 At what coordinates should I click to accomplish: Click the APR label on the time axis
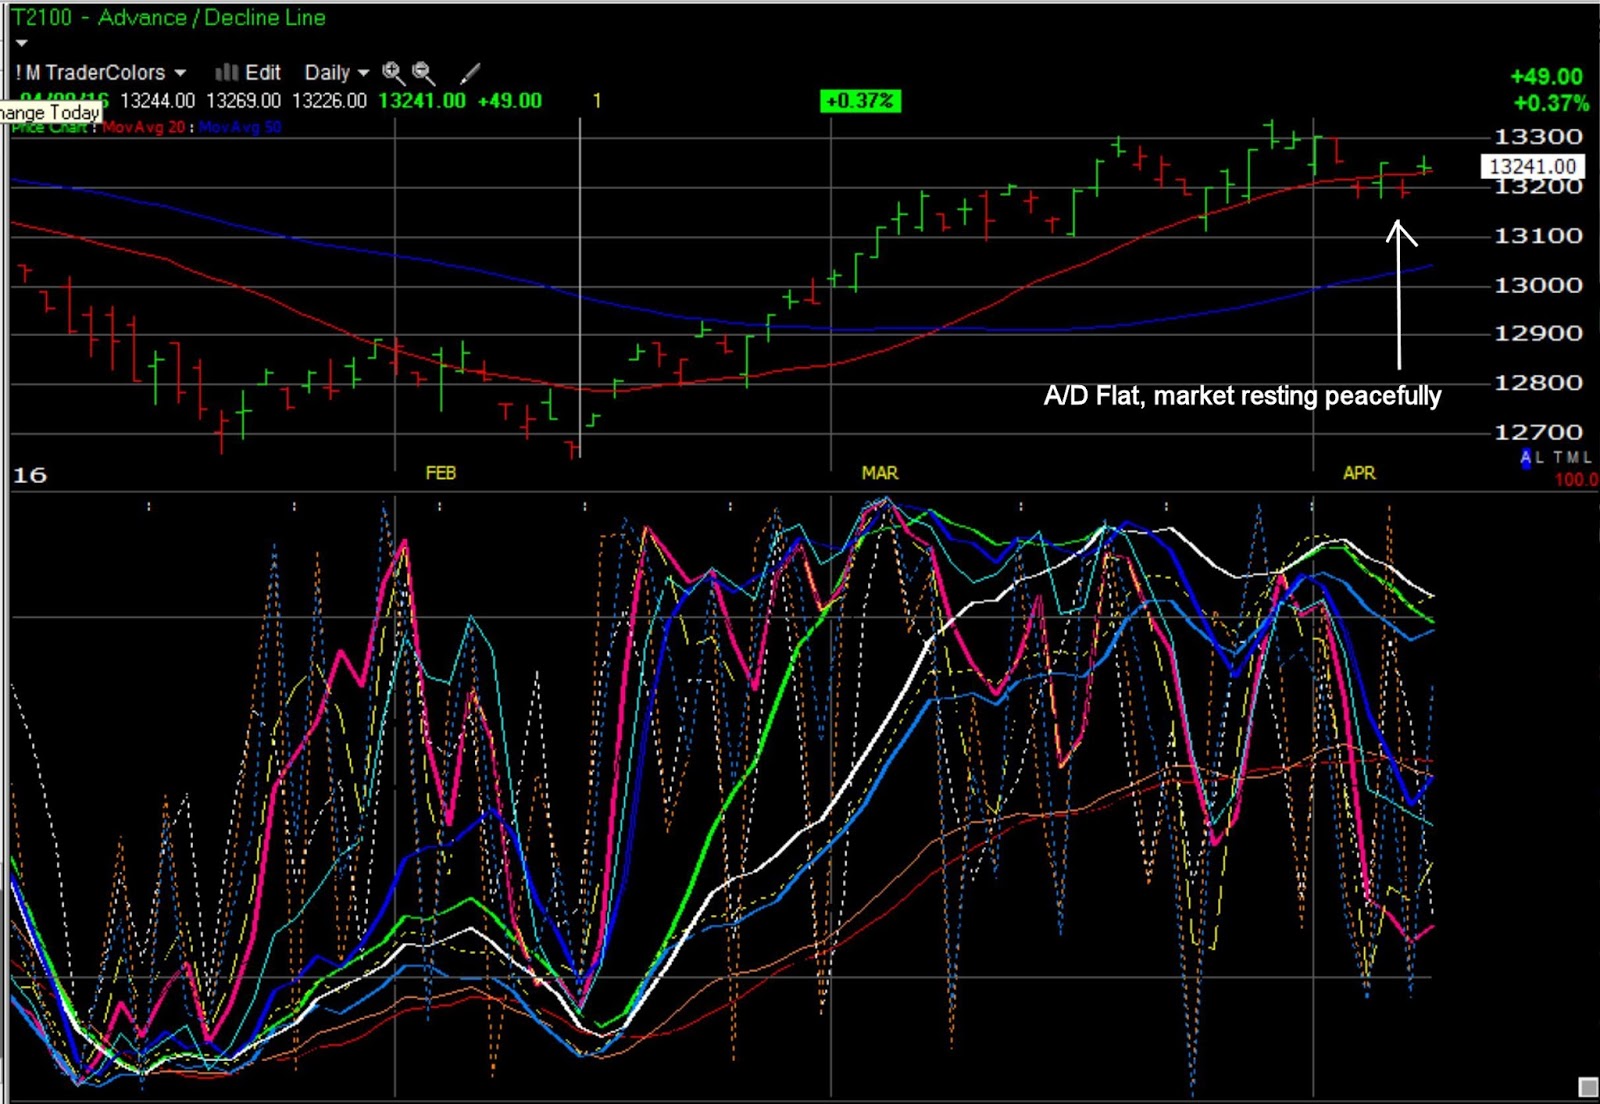pyautogui.click(x=1358, y=472)
